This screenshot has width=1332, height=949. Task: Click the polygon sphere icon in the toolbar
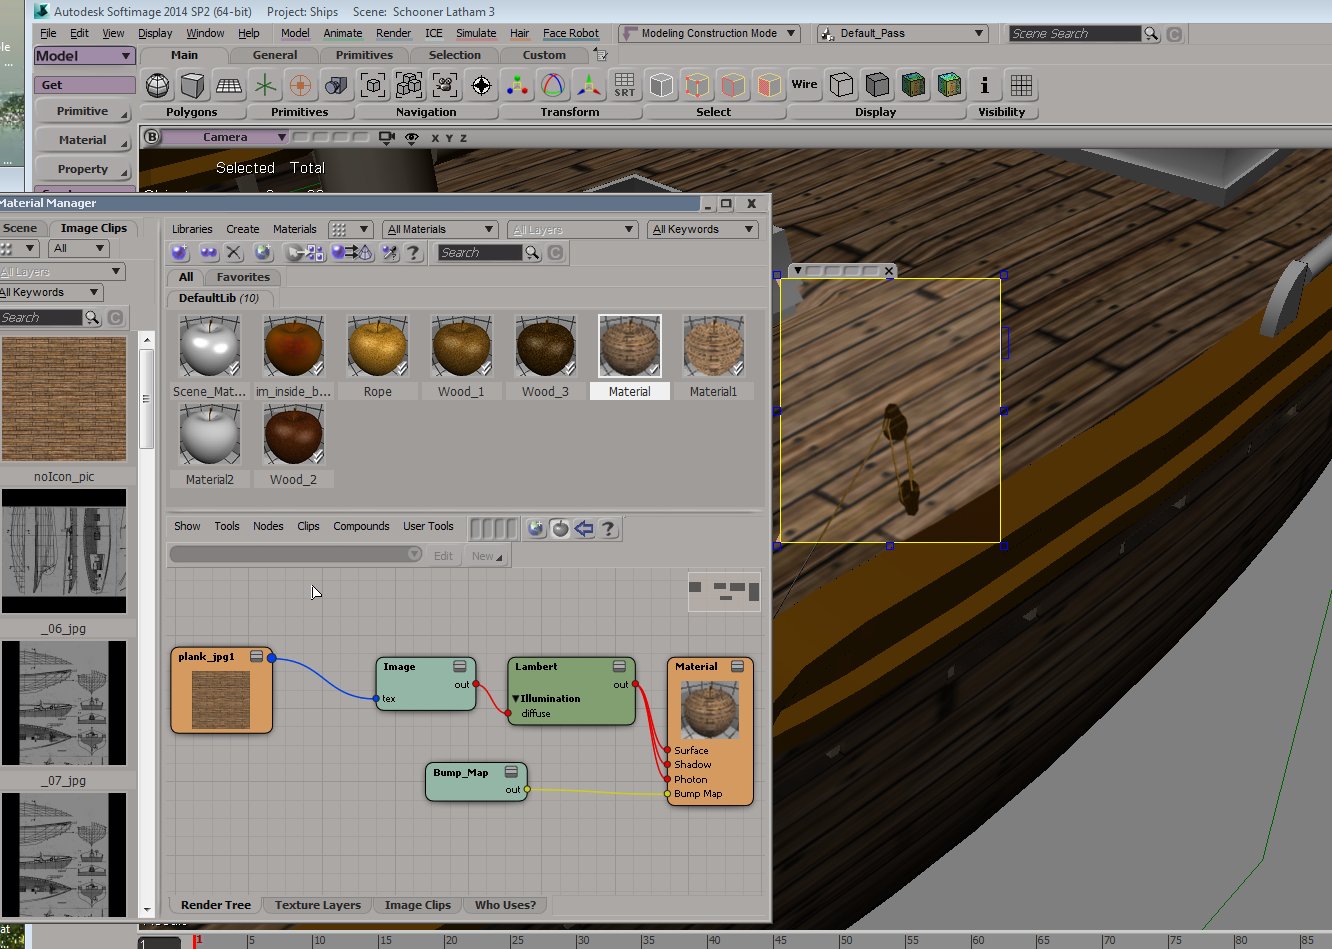coord(157,85)
